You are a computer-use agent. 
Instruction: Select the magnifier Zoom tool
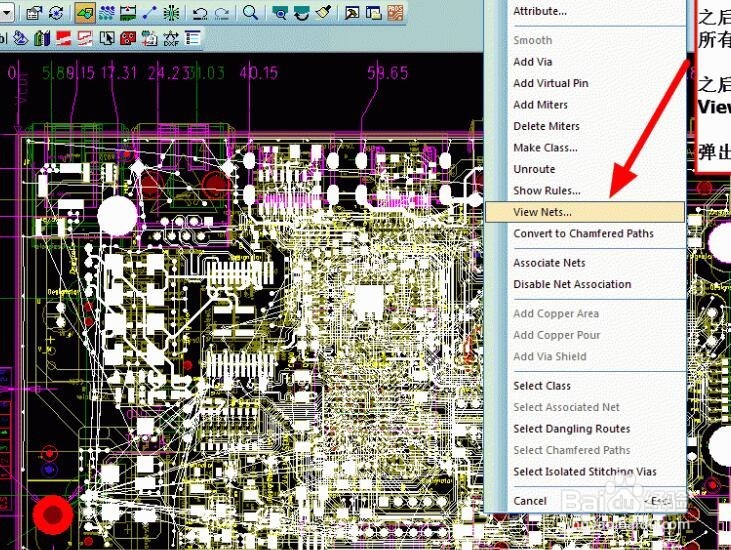[x=251, y=13]
